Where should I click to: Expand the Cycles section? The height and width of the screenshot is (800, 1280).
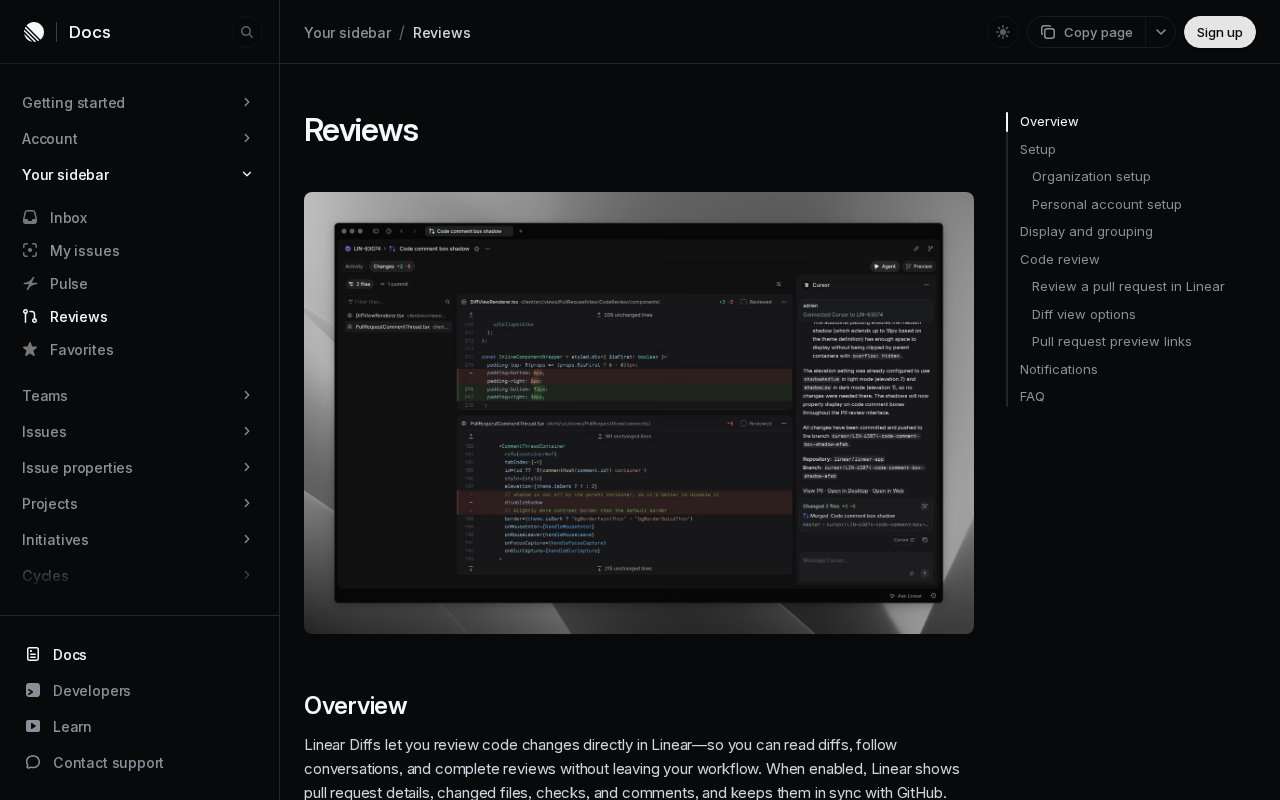pos(138,576)
